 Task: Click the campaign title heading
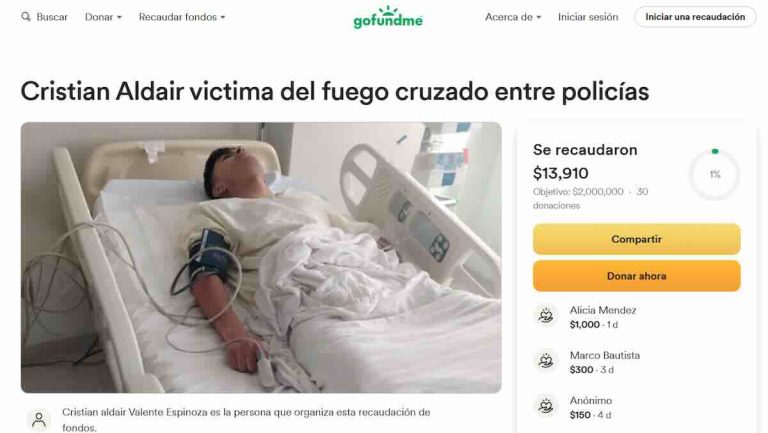(335, 92)
